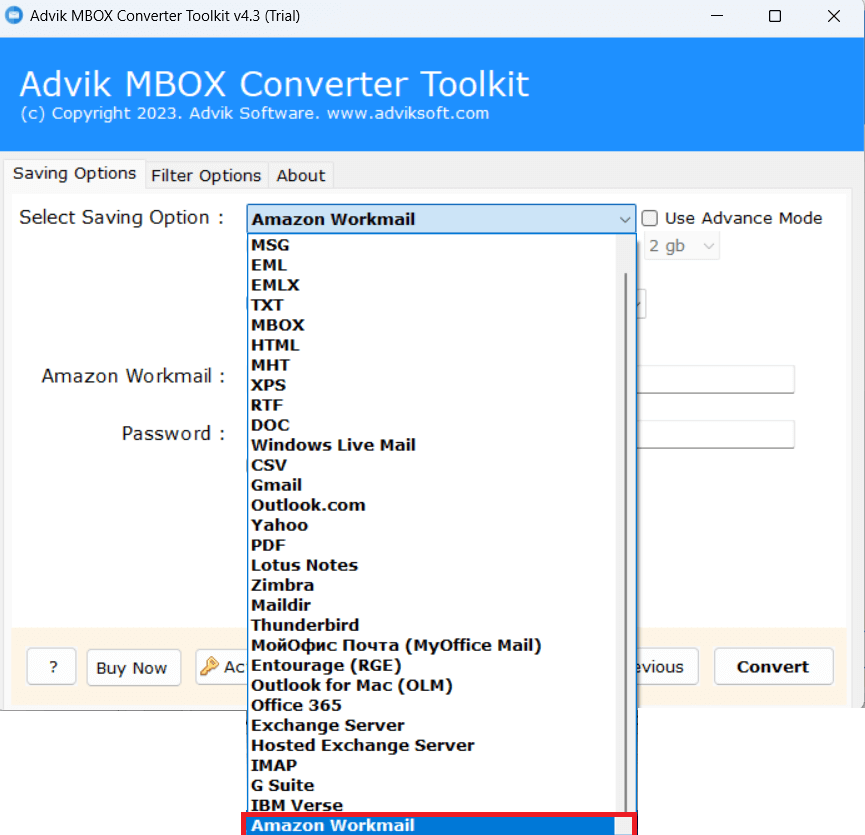Select HTML as saving option
Image resolution: width=865 pixels, height=835 pixels.
tap(432, 345)
